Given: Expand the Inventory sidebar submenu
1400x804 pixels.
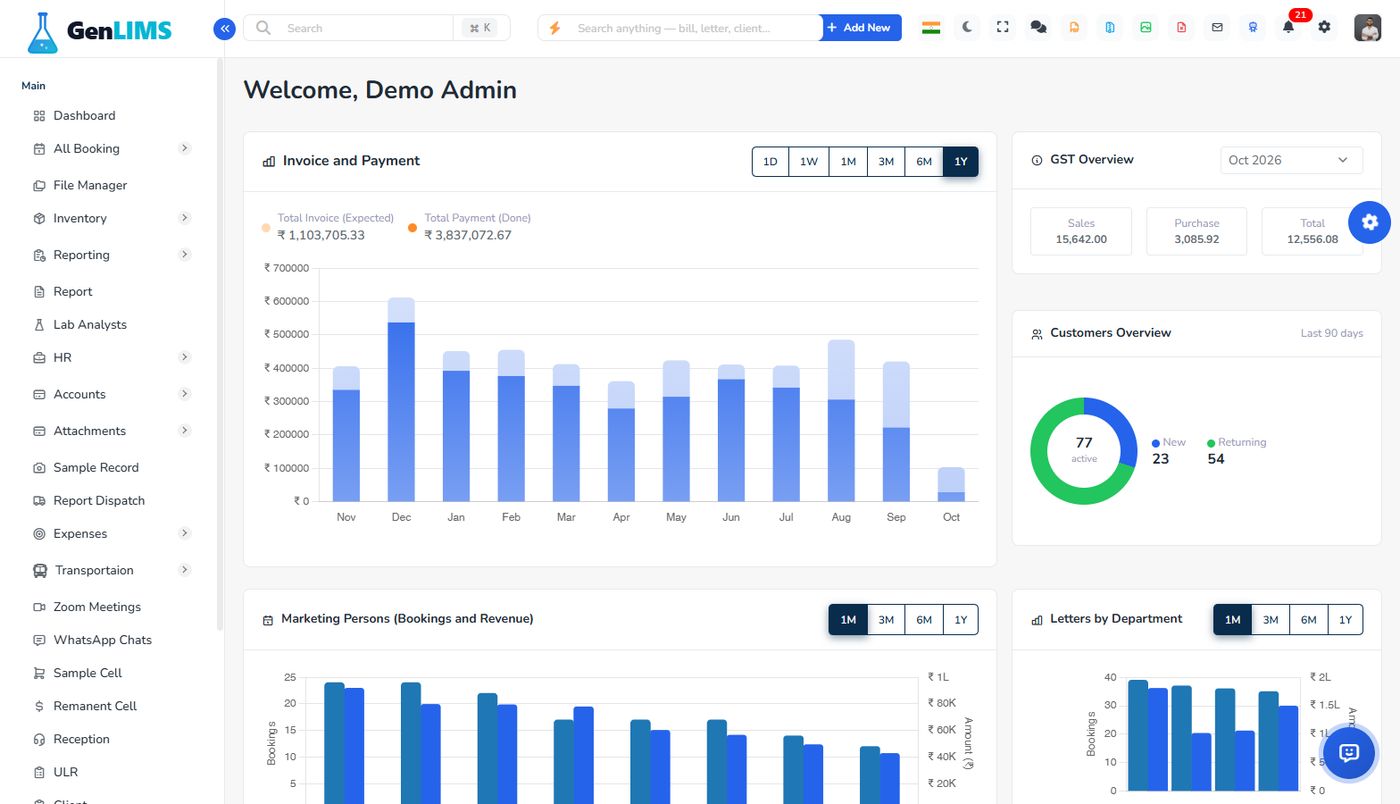Looking at the screenshot, I should tap(184, 218).
